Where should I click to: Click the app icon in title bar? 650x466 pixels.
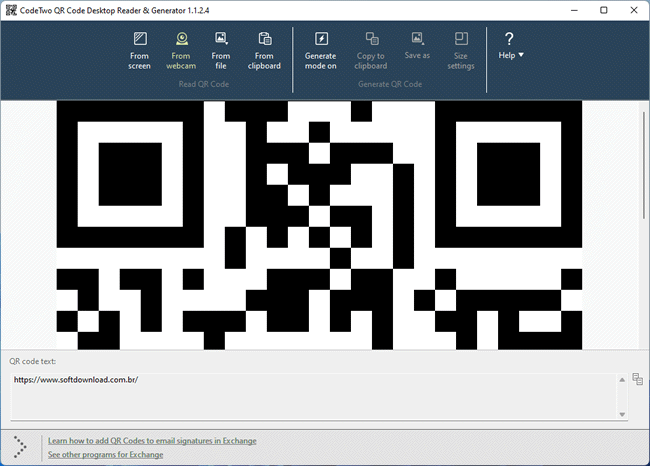(x=11, y=10)
